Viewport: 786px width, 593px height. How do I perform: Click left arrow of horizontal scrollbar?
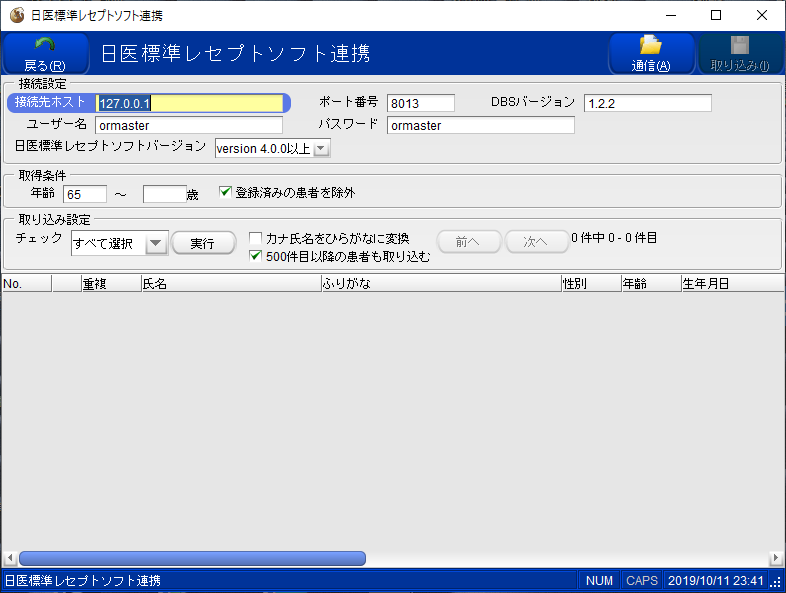pos(8,558)
